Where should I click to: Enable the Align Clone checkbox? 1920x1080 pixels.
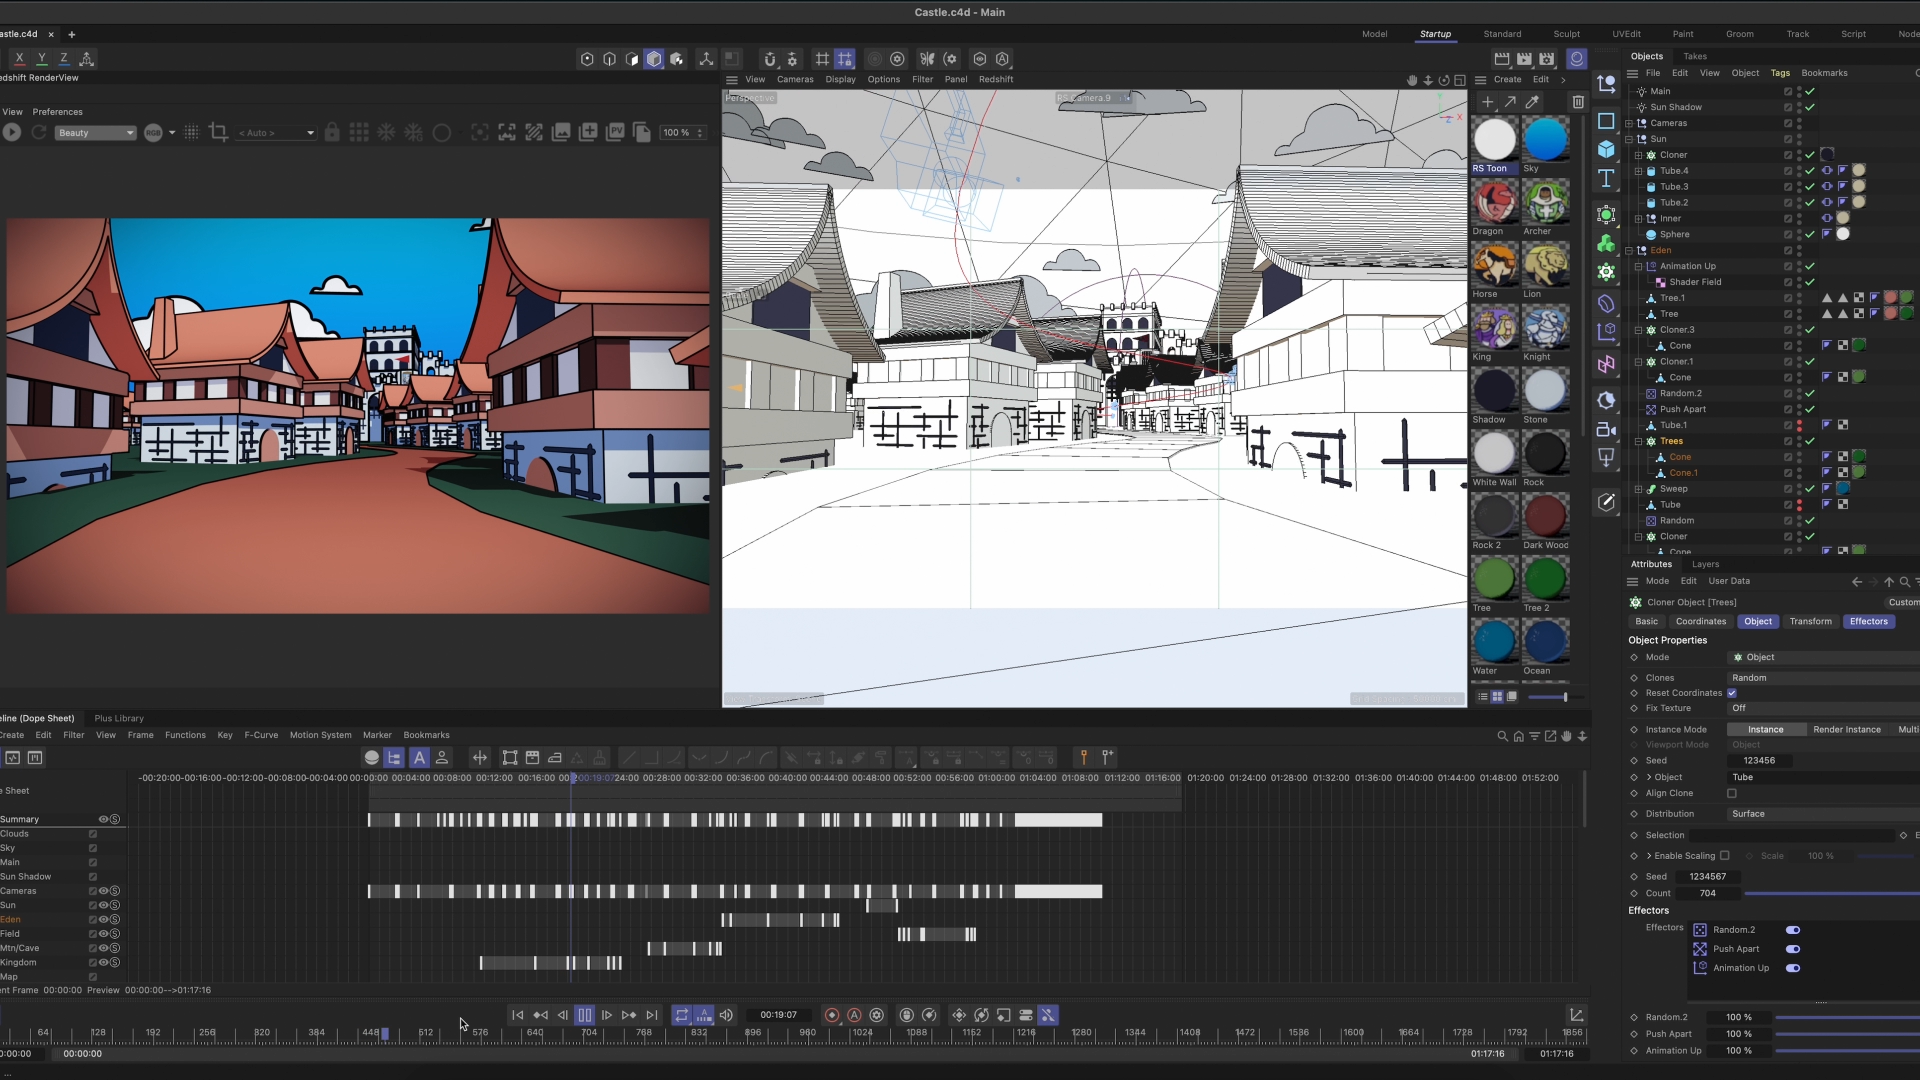(1732, 794)
